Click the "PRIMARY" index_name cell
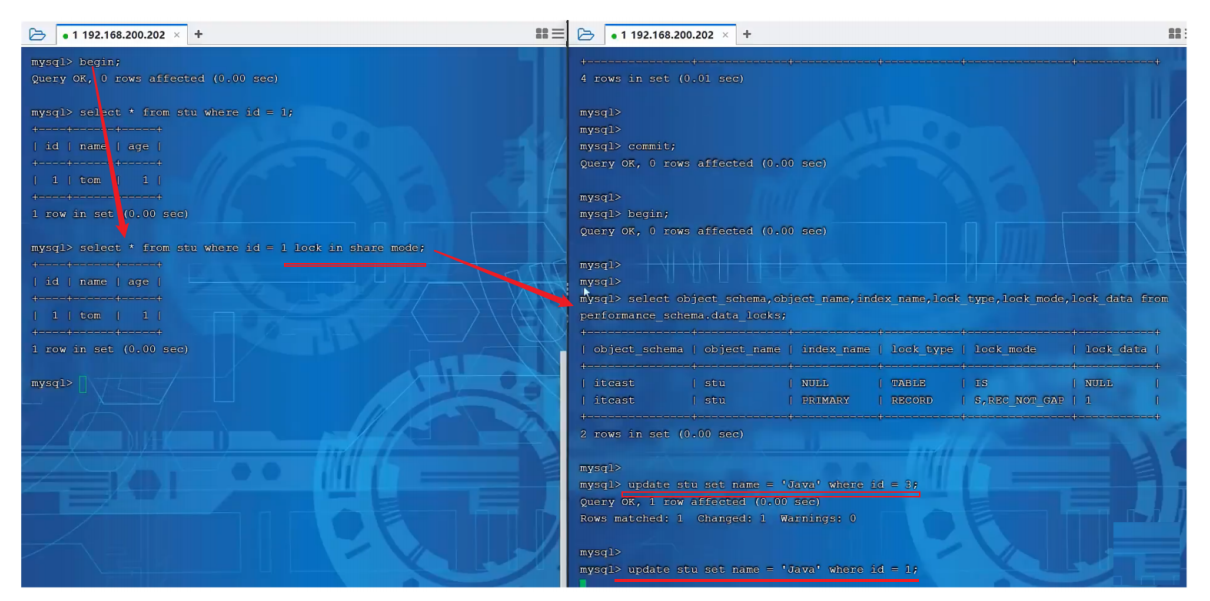1210x601 pixels. tap(825, 400)
